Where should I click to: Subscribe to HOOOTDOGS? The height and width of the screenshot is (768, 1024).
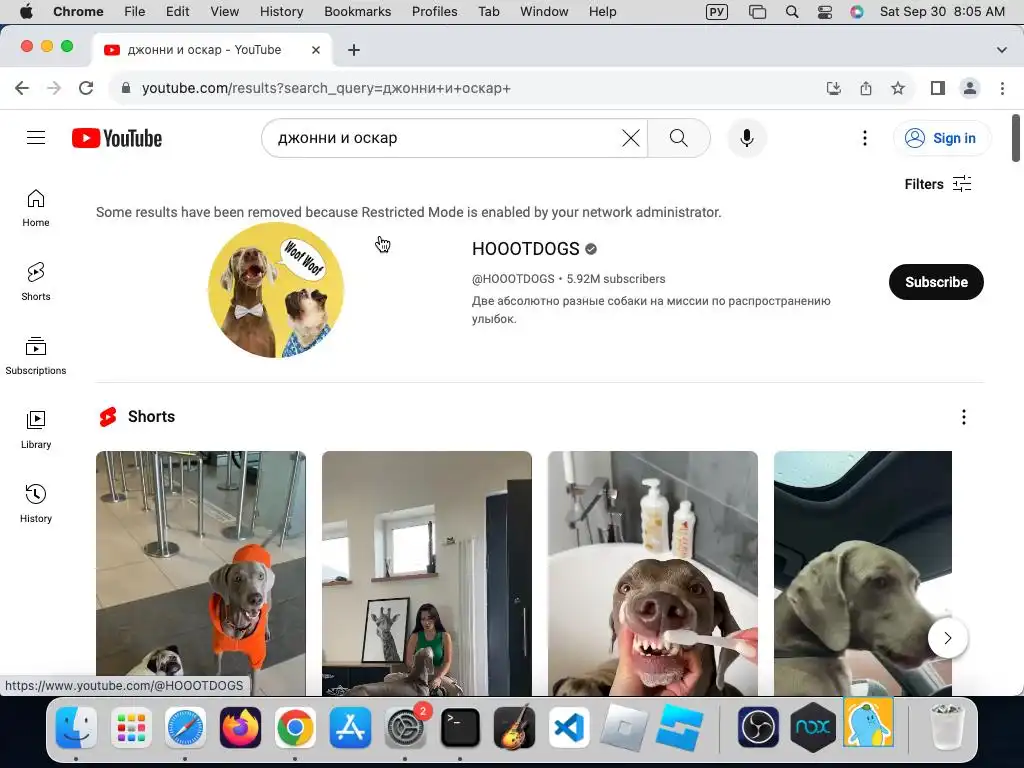(x=936, y=282)
